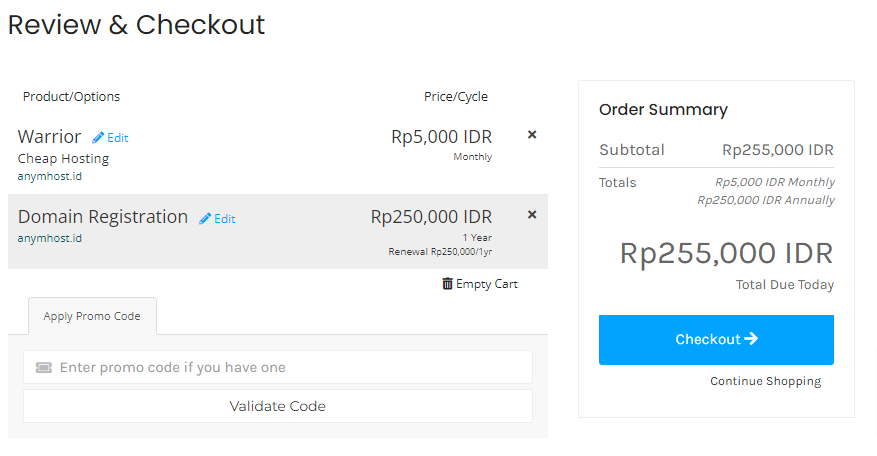Click the Cheap Hosting description text
Screen dimensions: 877x456
(63, 158)
